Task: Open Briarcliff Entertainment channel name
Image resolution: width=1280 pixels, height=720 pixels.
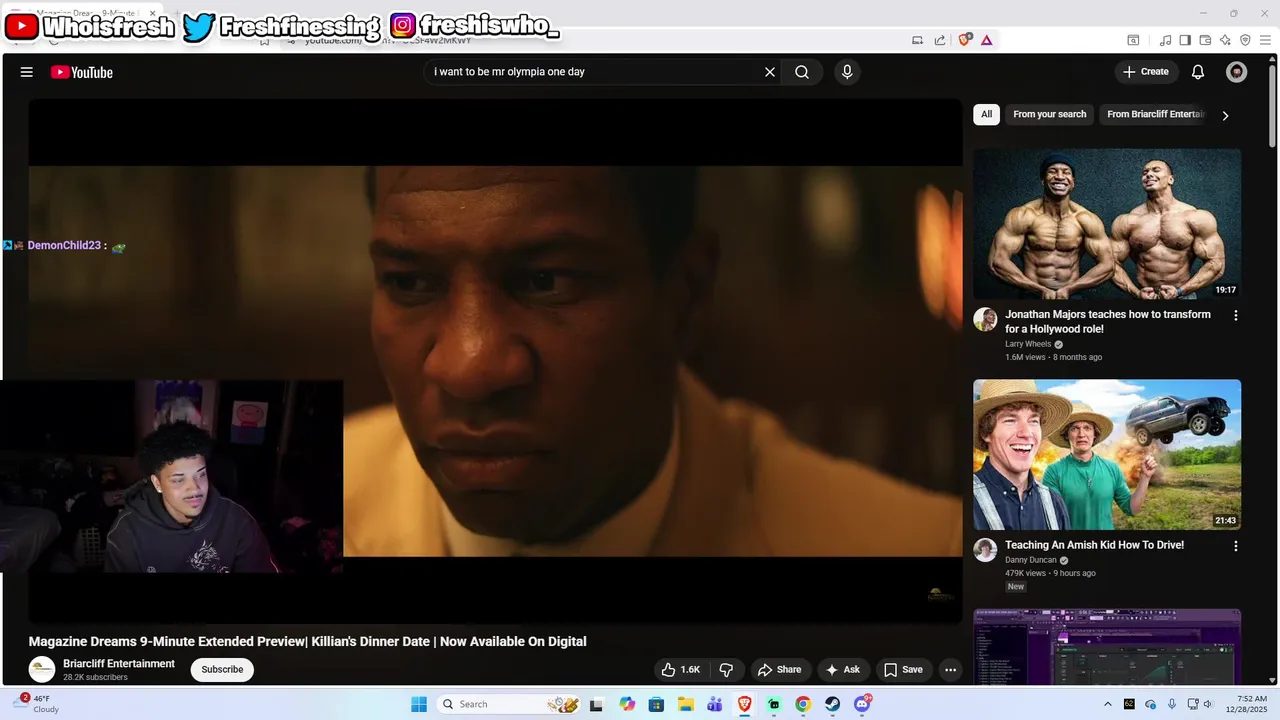Action: tap(119, 664)
